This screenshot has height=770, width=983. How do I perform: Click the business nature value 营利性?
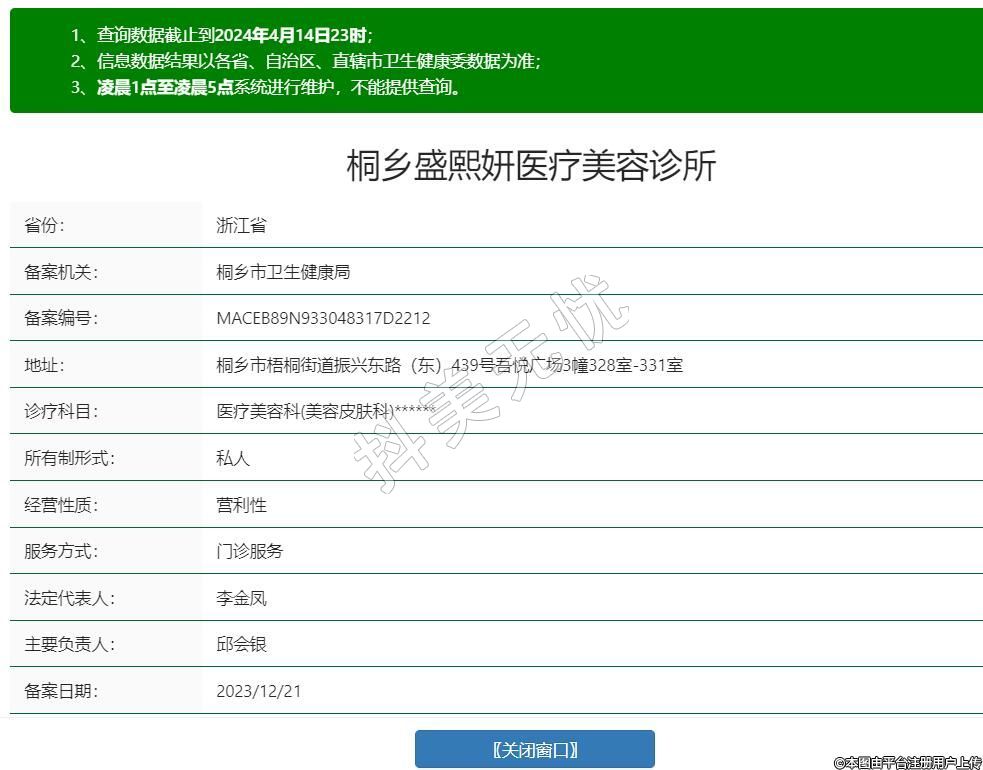[241, 505]
